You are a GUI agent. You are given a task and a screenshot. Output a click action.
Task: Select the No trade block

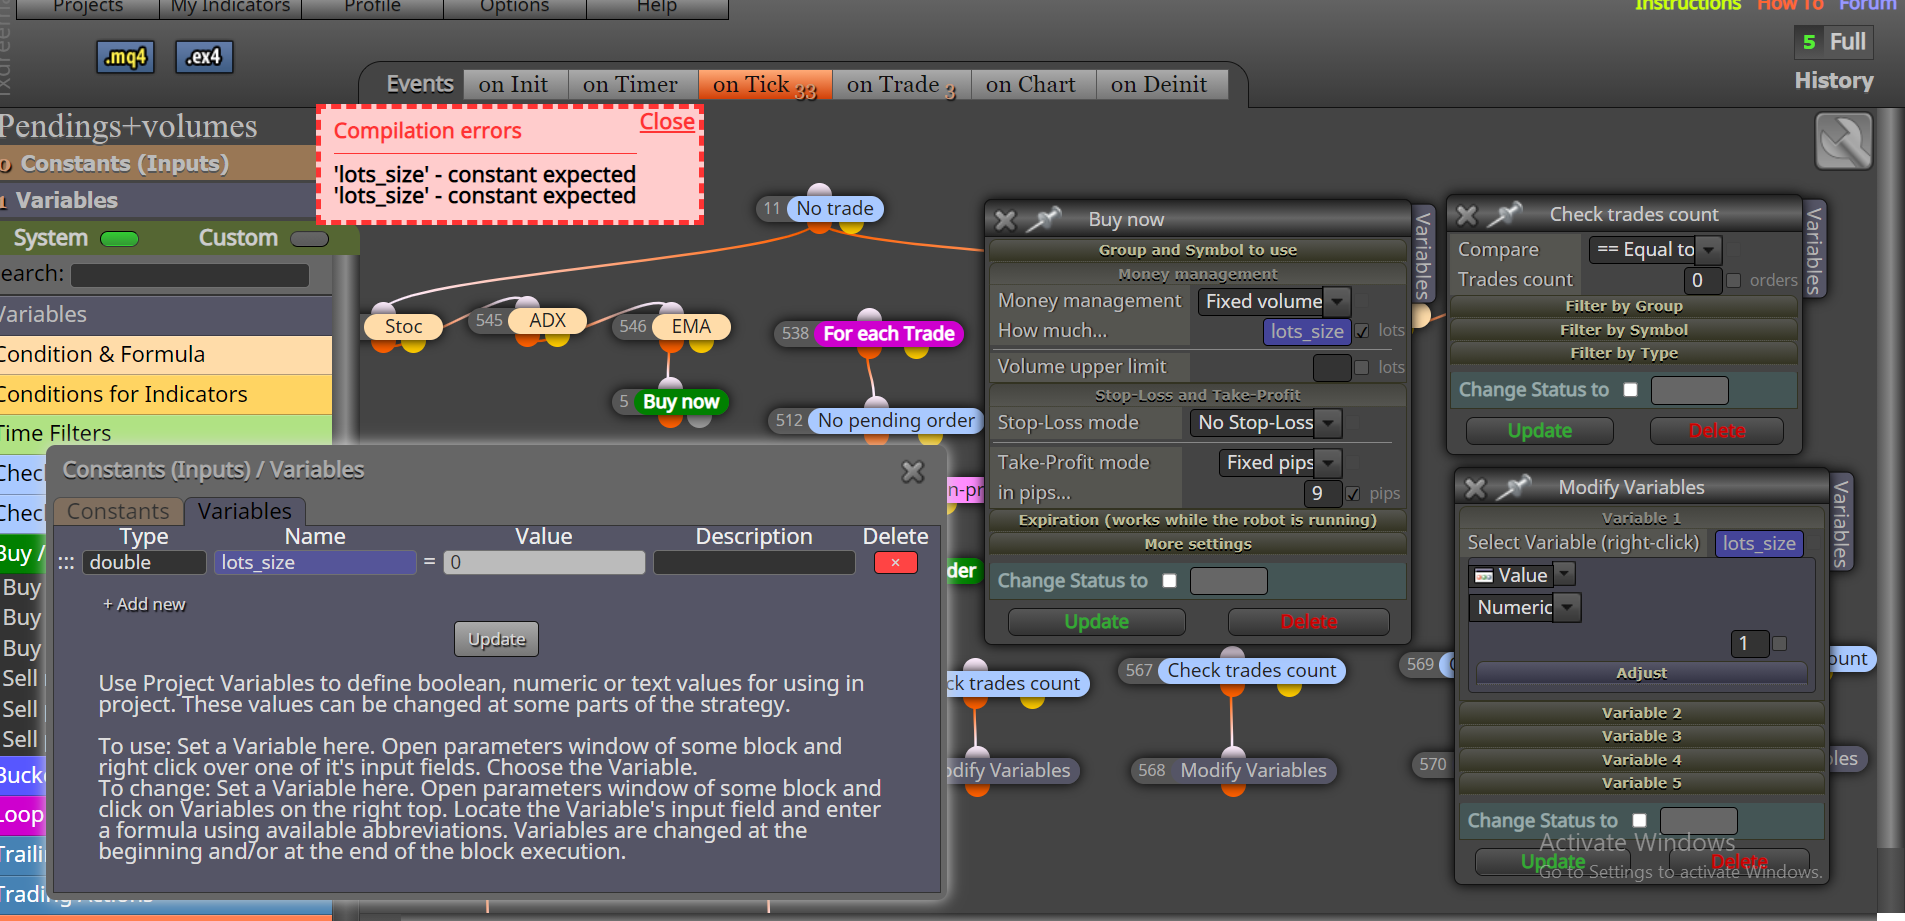(835, 209)
